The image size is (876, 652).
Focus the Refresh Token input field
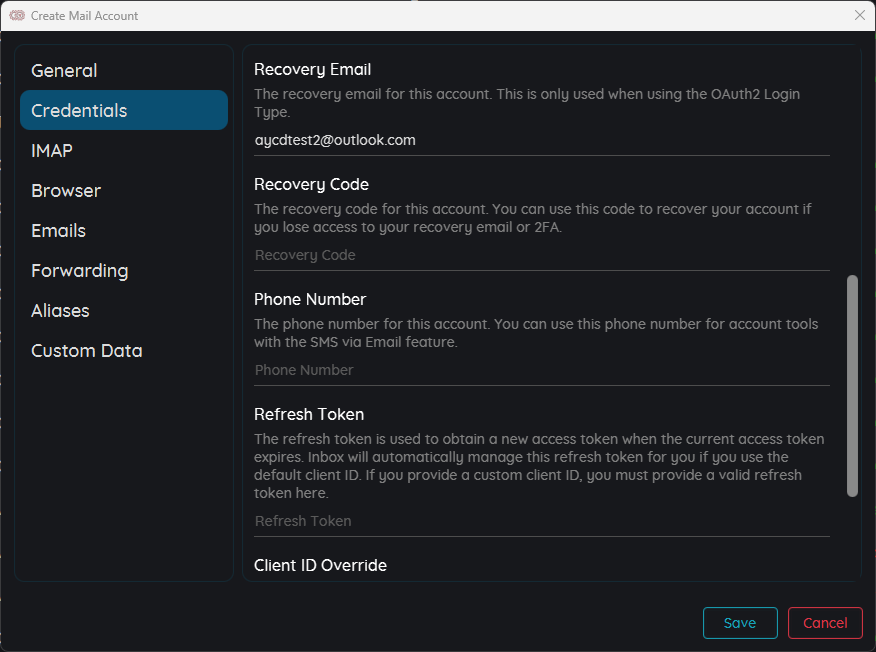(x=541, y=521)
